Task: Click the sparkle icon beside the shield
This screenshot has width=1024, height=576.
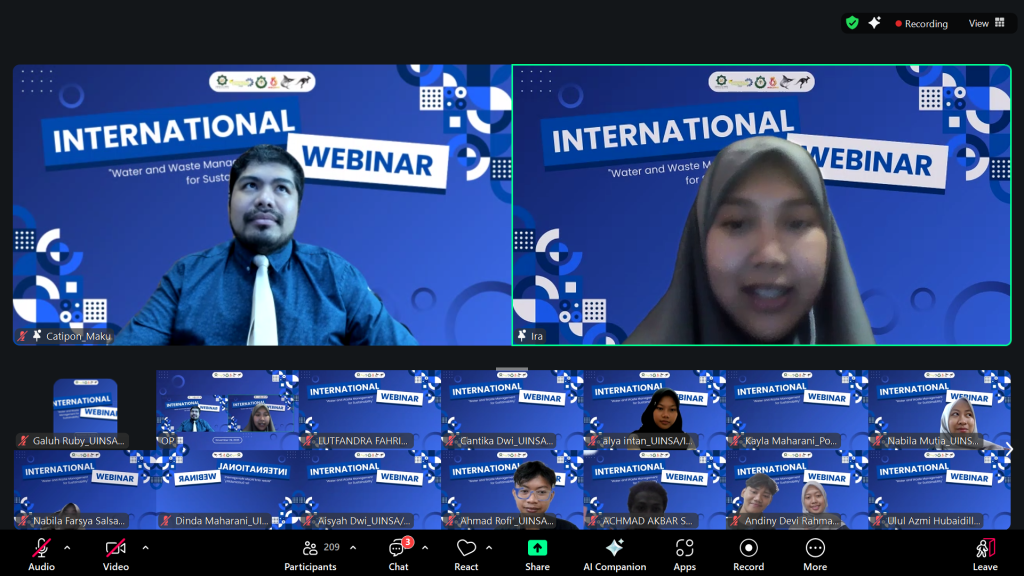Action: pos(874,23)
